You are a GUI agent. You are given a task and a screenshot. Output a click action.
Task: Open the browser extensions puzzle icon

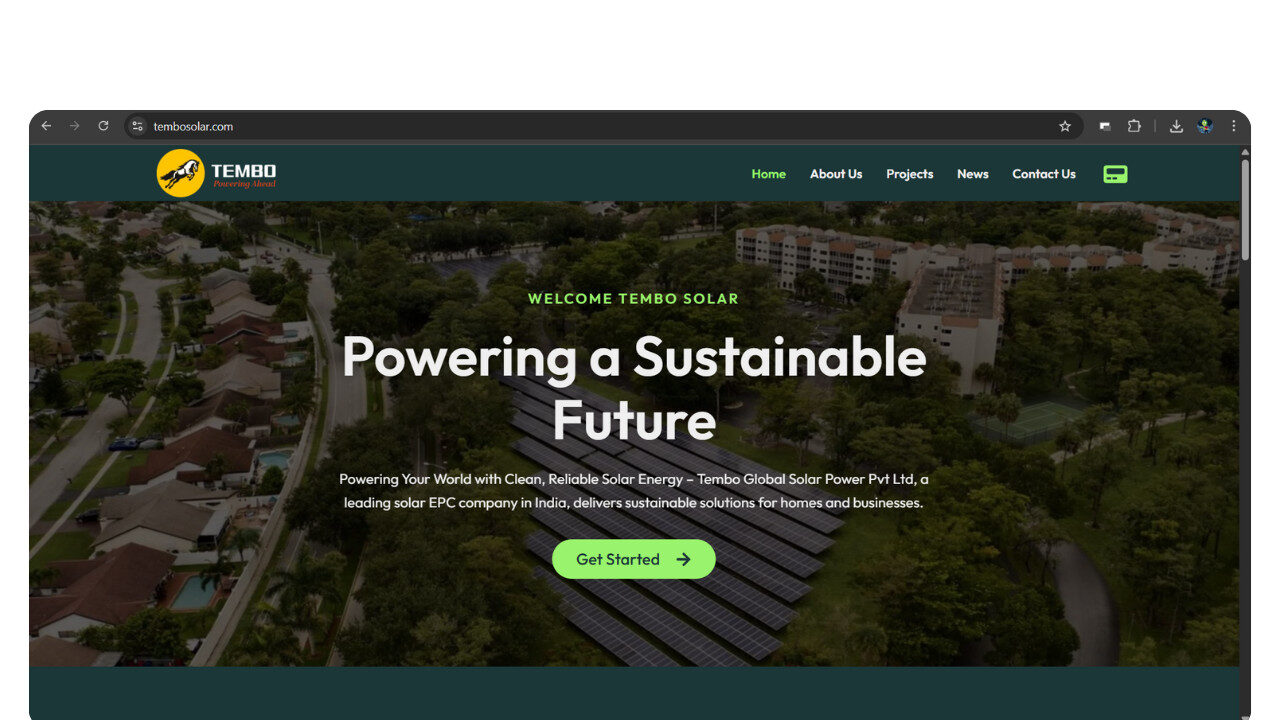[1134, 126]
